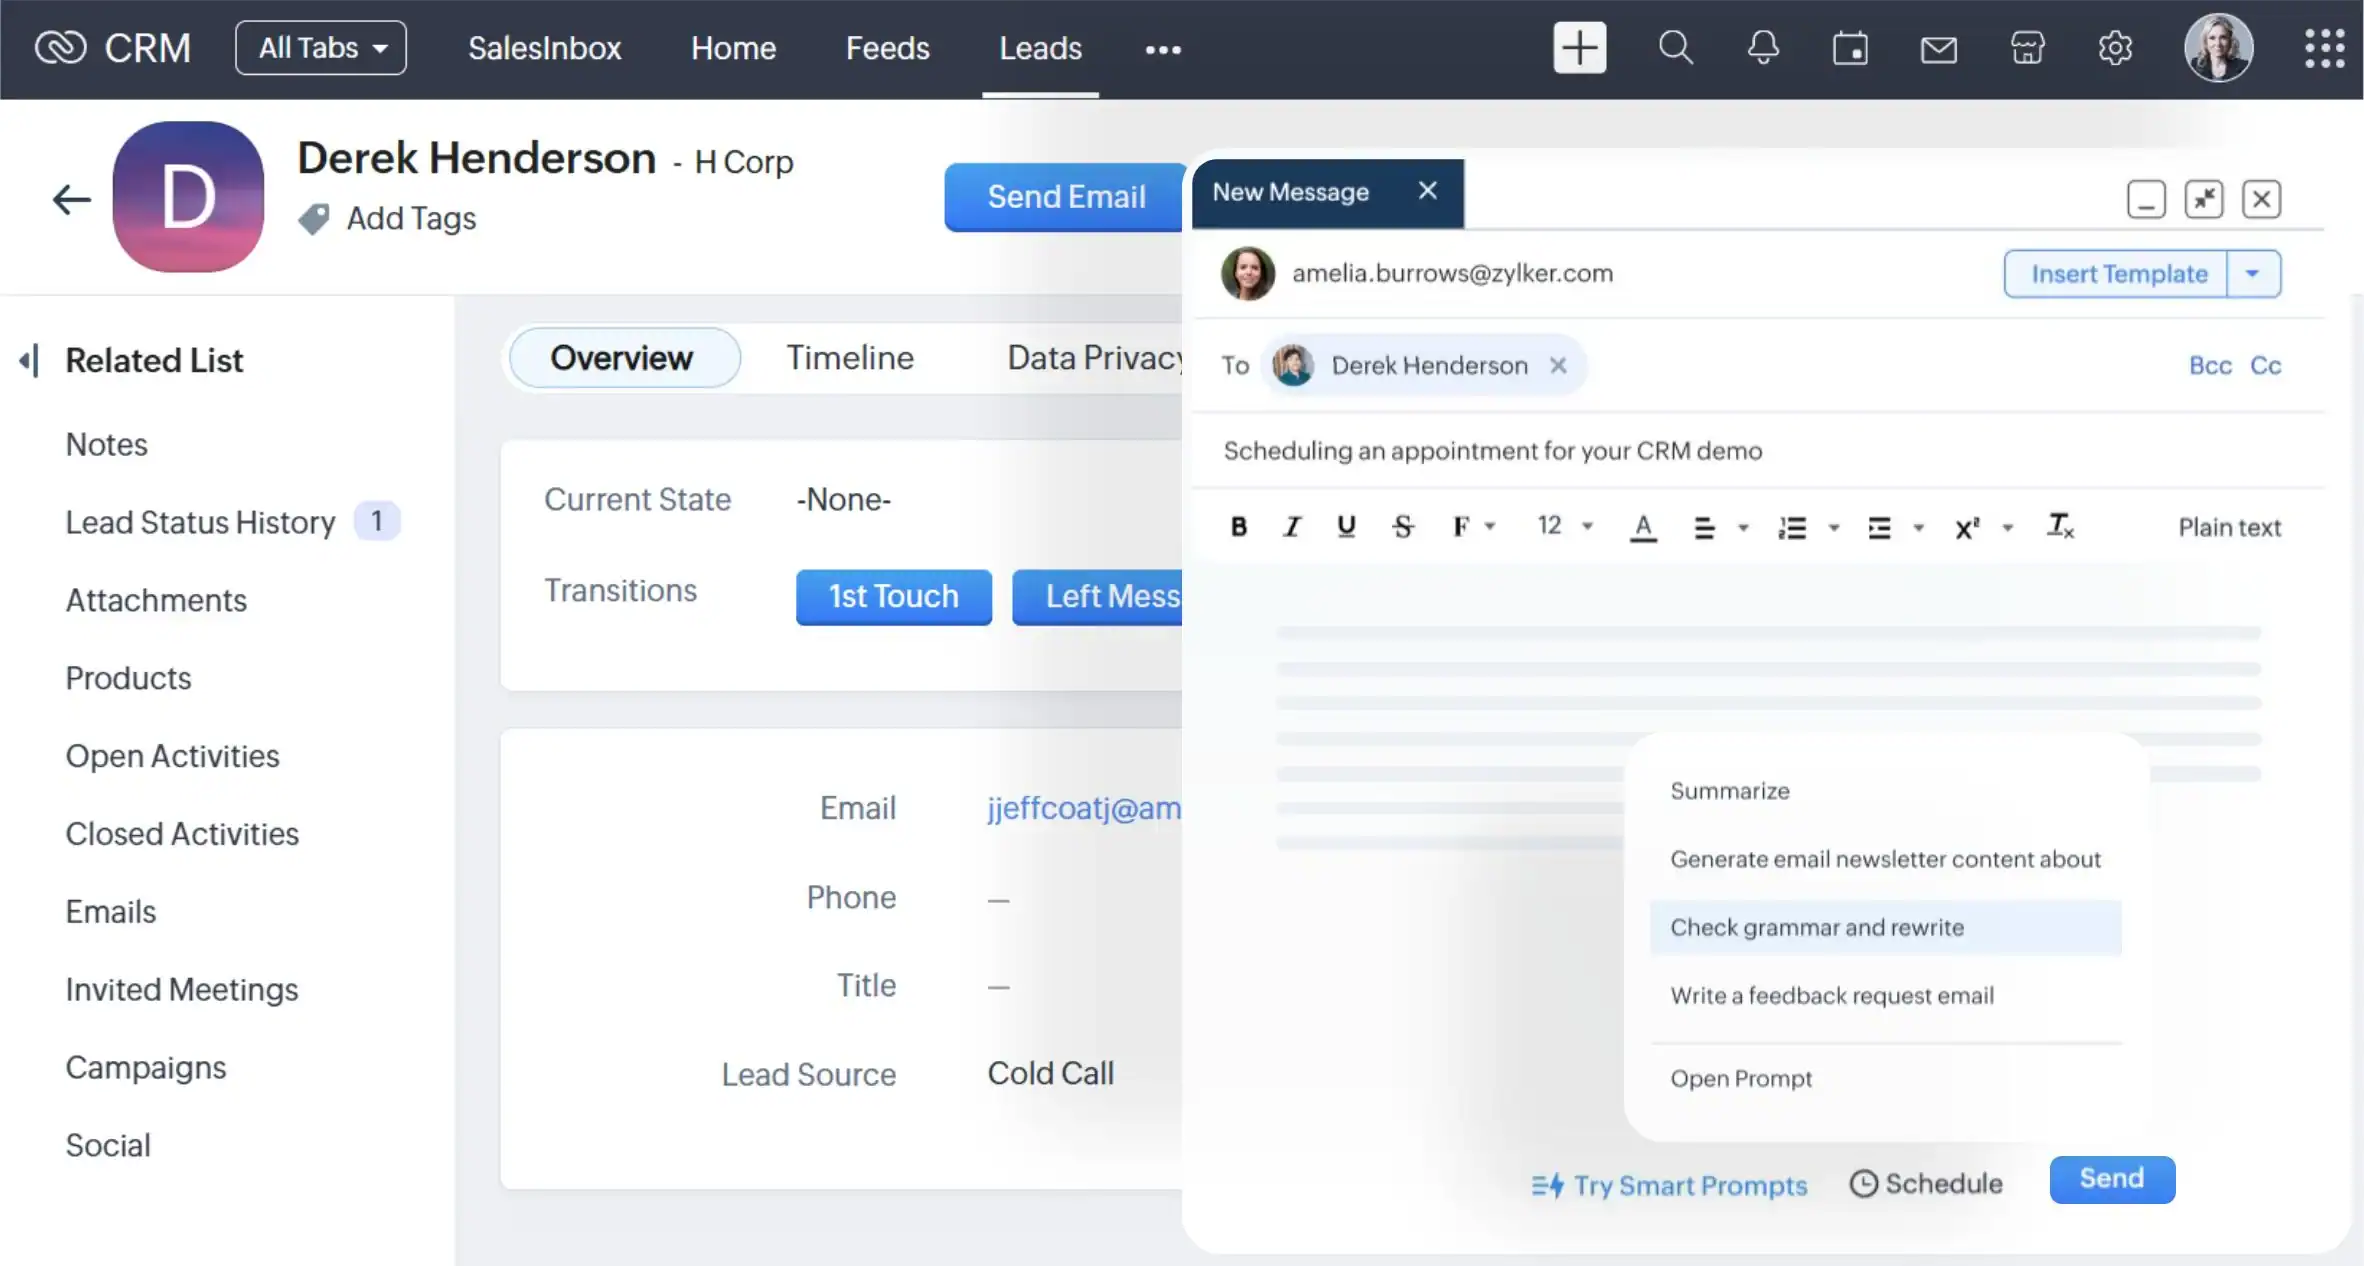Apply underline formatting in message
The width and height of the screenshot is (2364, 1266).
point(1346,526)
